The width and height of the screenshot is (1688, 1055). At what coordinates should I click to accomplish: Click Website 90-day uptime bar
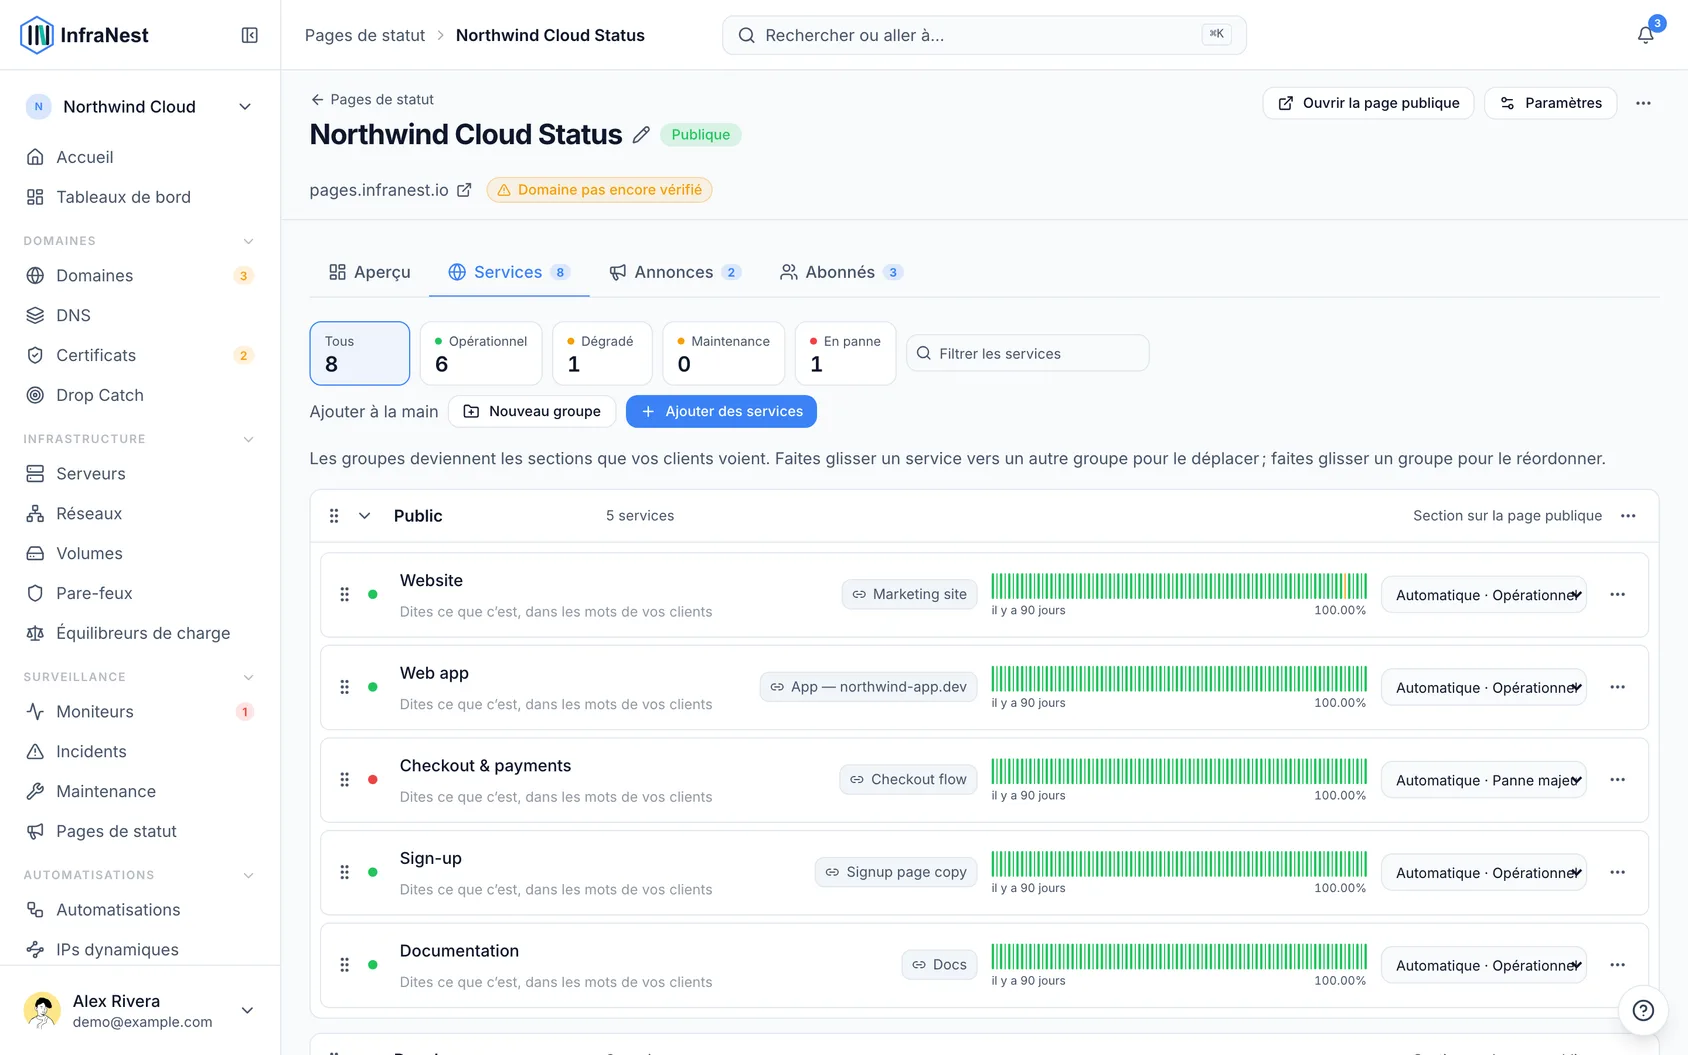click(1179, 586)
